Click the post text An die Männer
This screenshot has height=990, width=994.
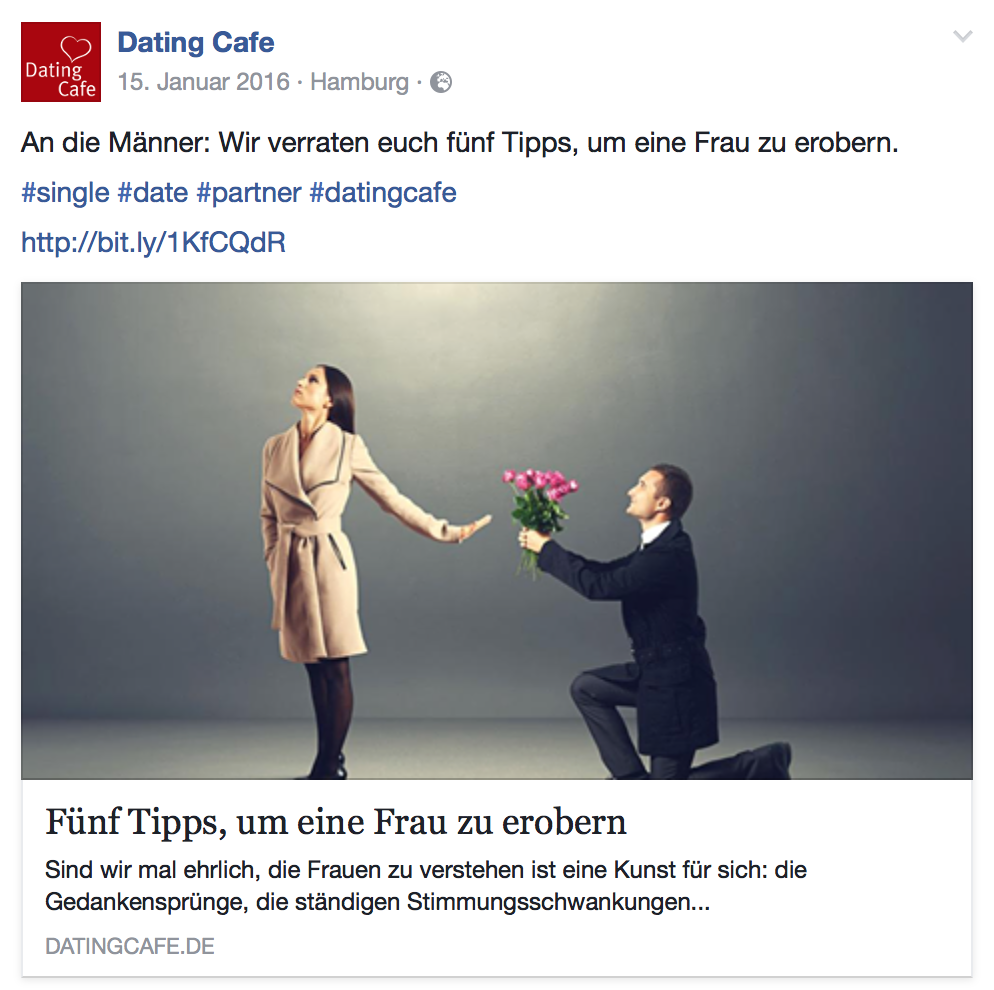pos(460,143)
